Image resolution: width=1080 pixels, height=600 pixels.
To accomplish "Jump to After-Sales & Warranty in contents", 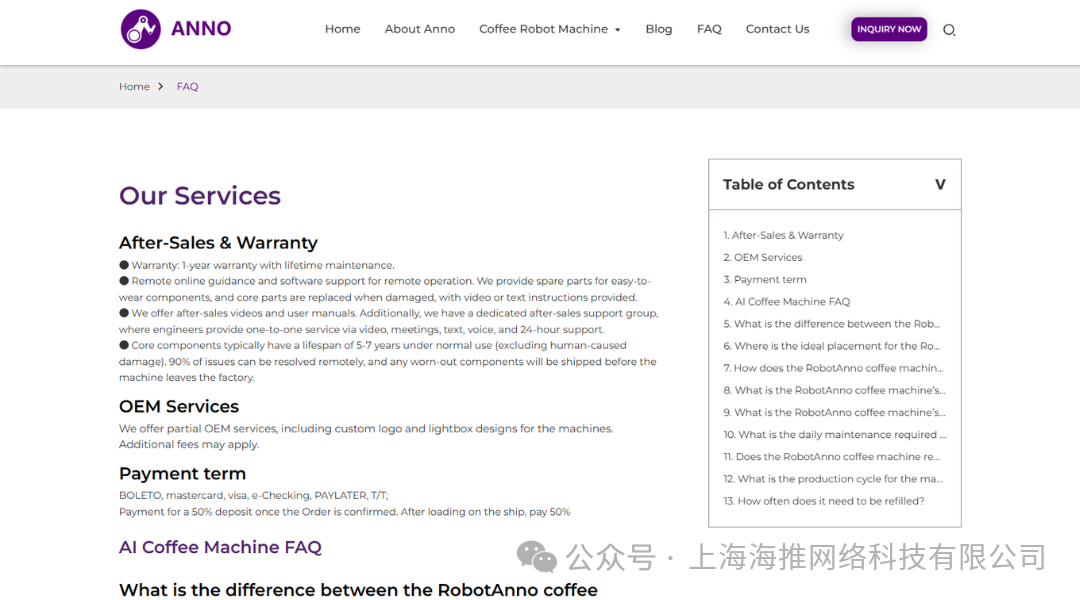I will [783, 236].
